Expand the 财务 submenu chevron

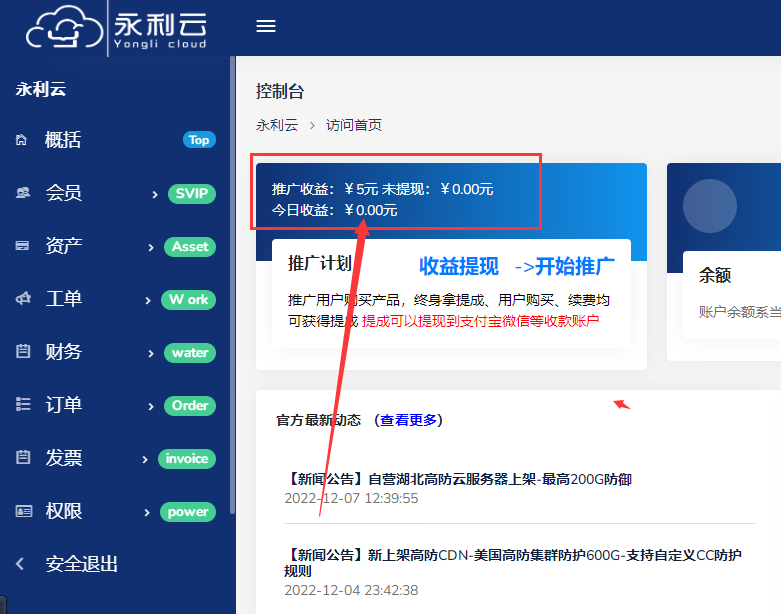tap(151, 354)
